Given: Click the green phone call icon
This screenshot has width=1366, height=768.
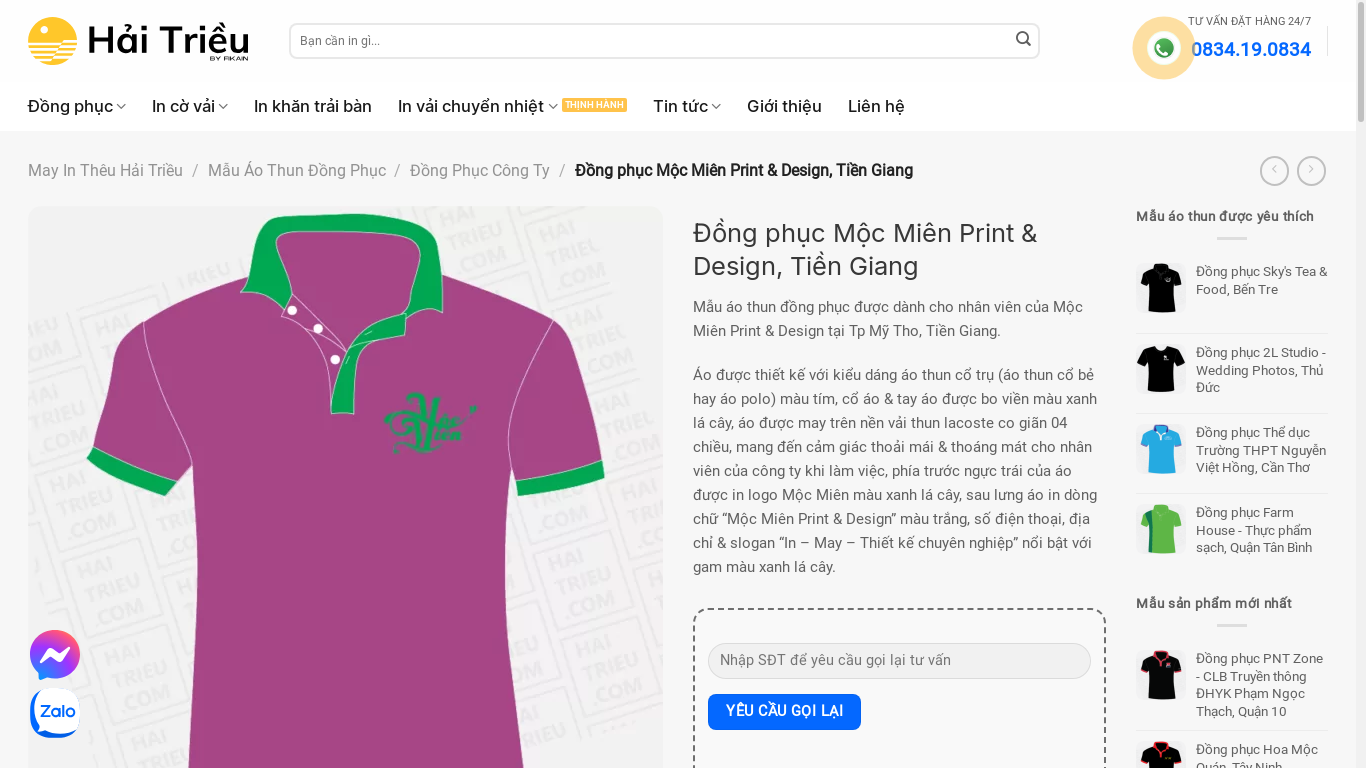Looking at the screenshot, I should 1163,48.
